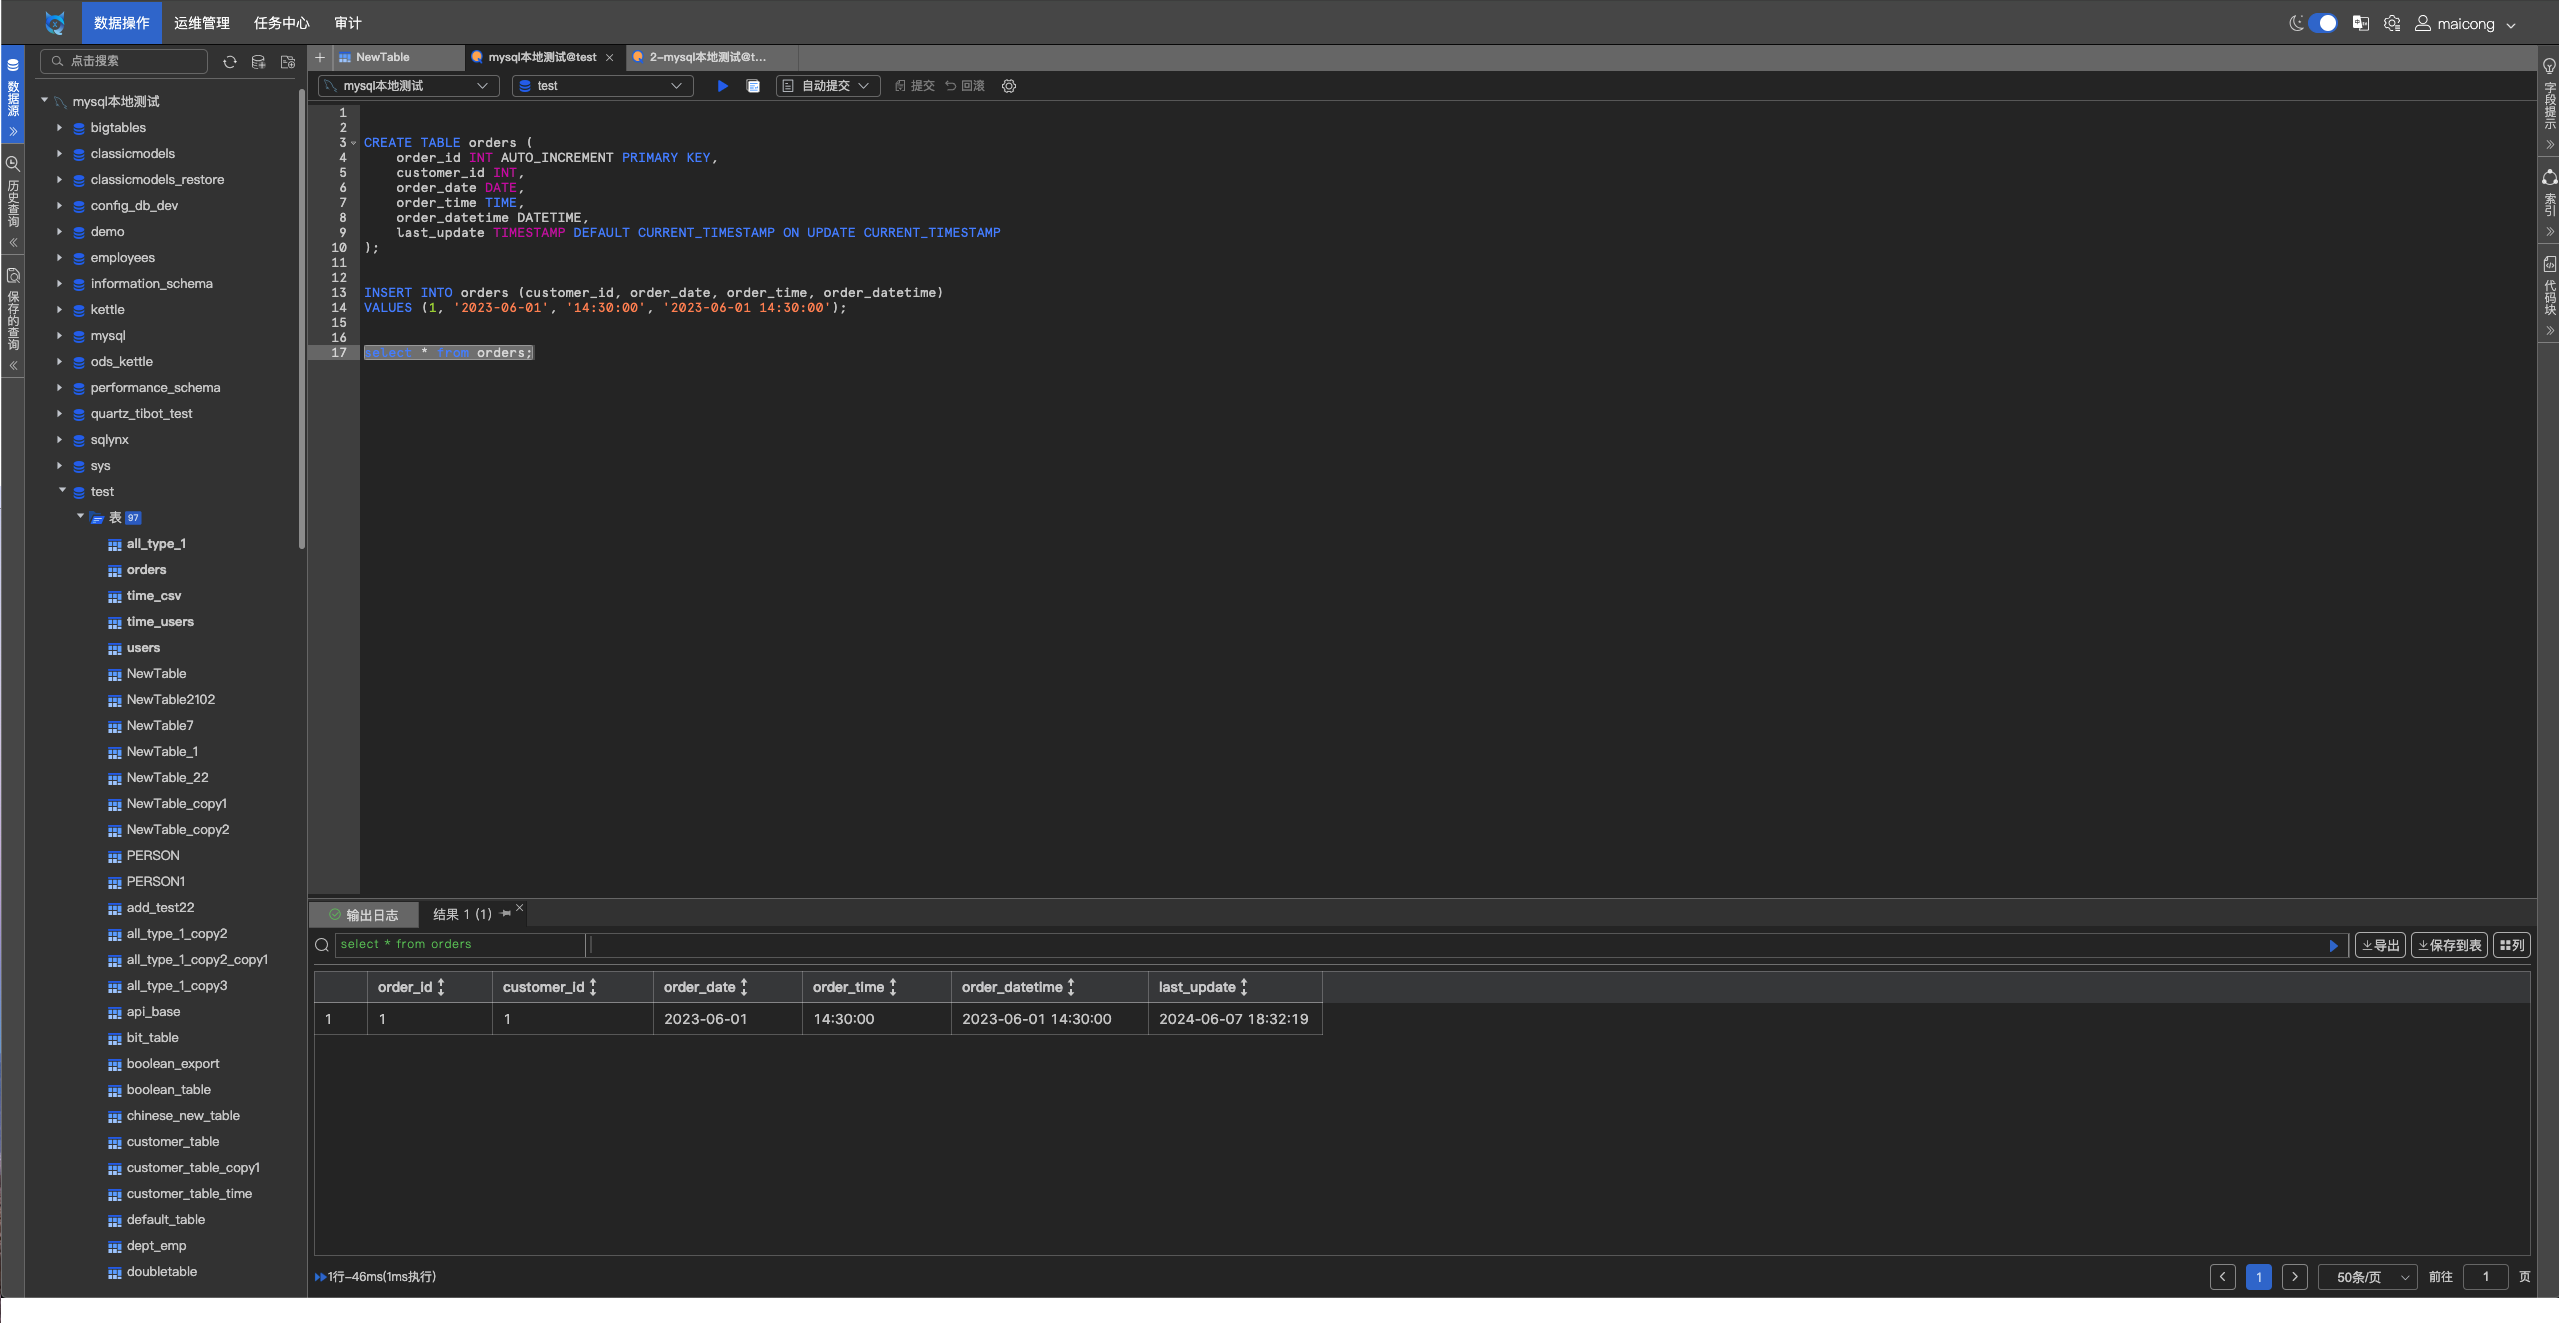The height and width of the screenshot is (1323, 2559).
Task: Click the add data source icon
Action: tap(258, 62)
